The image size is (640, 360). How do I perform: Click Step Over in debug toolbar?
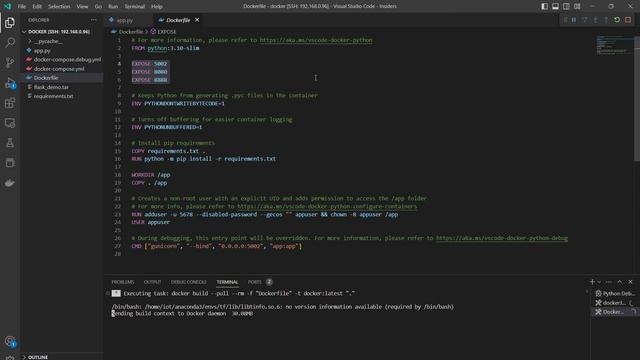[584, 20]
